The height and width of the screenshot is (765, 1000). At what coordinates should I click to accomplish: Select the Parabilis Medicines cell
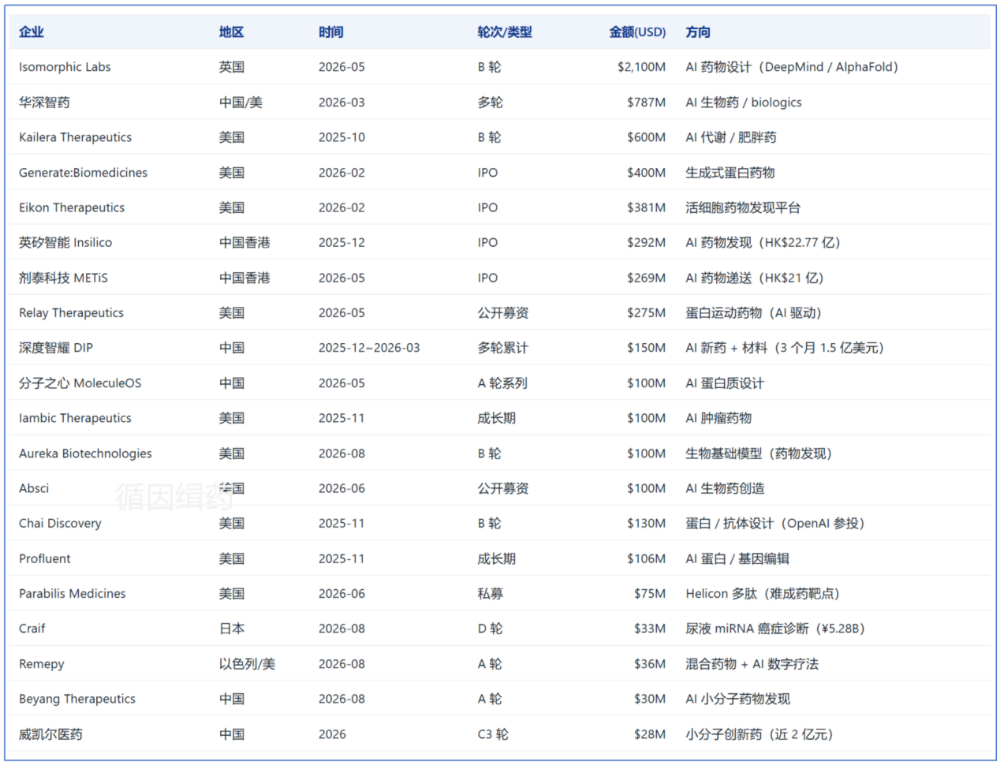(x=72, y=594)
